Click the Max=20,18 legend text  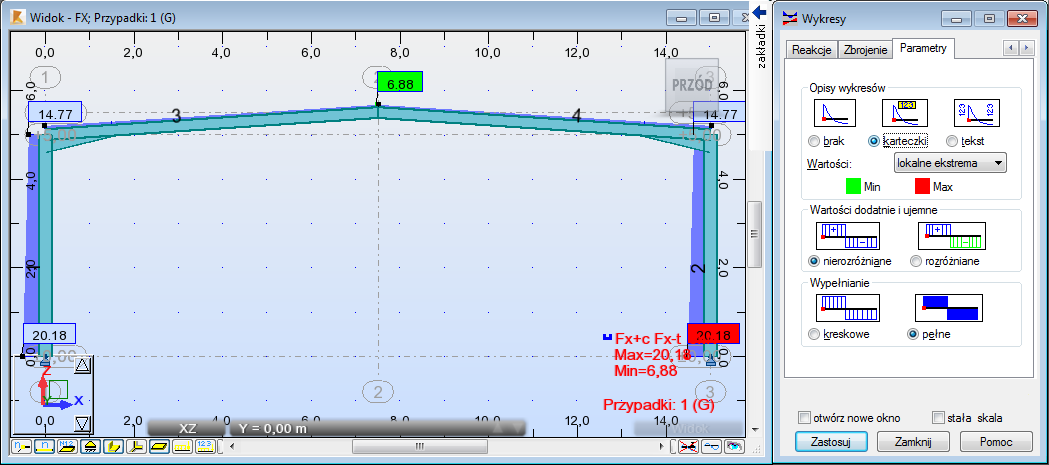651,354
